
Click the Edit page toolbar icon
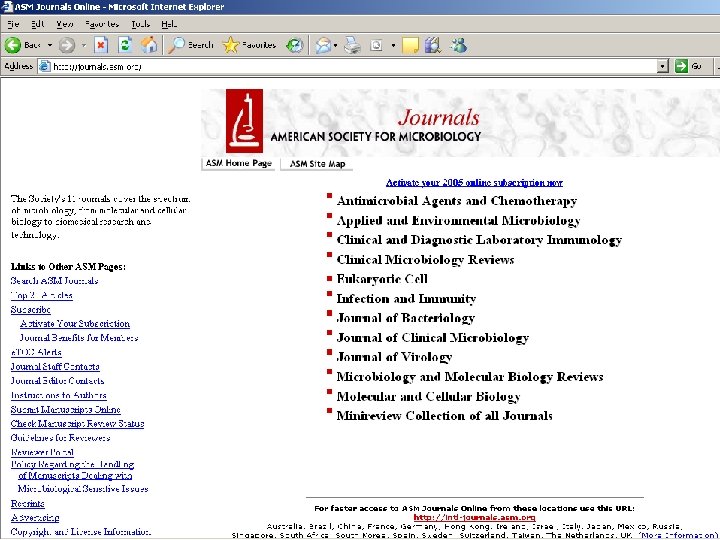(x=376, y=45)
